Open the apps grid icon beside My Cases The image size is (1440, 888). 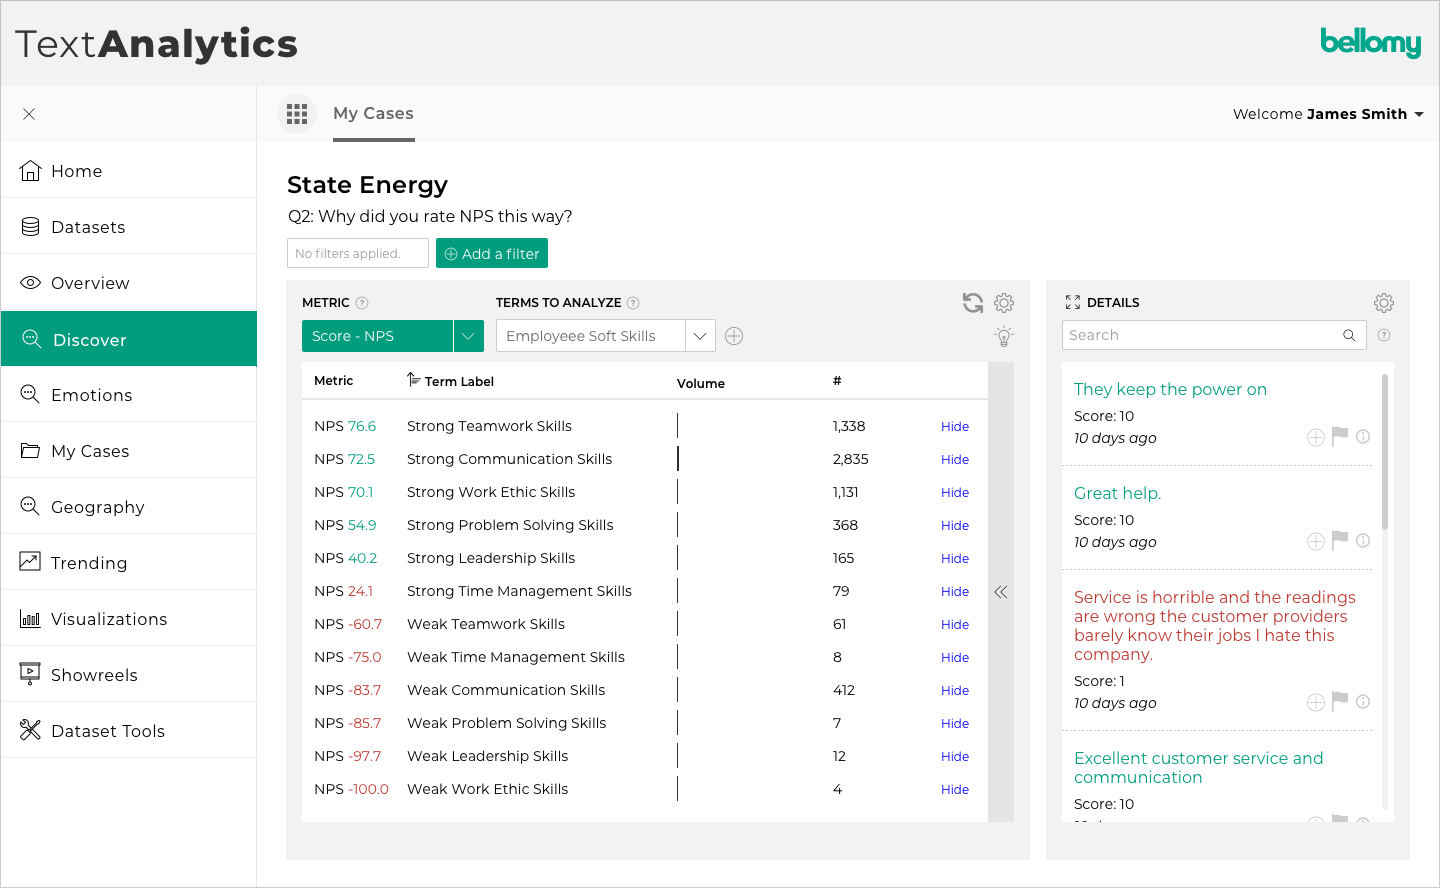pyautogui.click(x=297, y=114)
